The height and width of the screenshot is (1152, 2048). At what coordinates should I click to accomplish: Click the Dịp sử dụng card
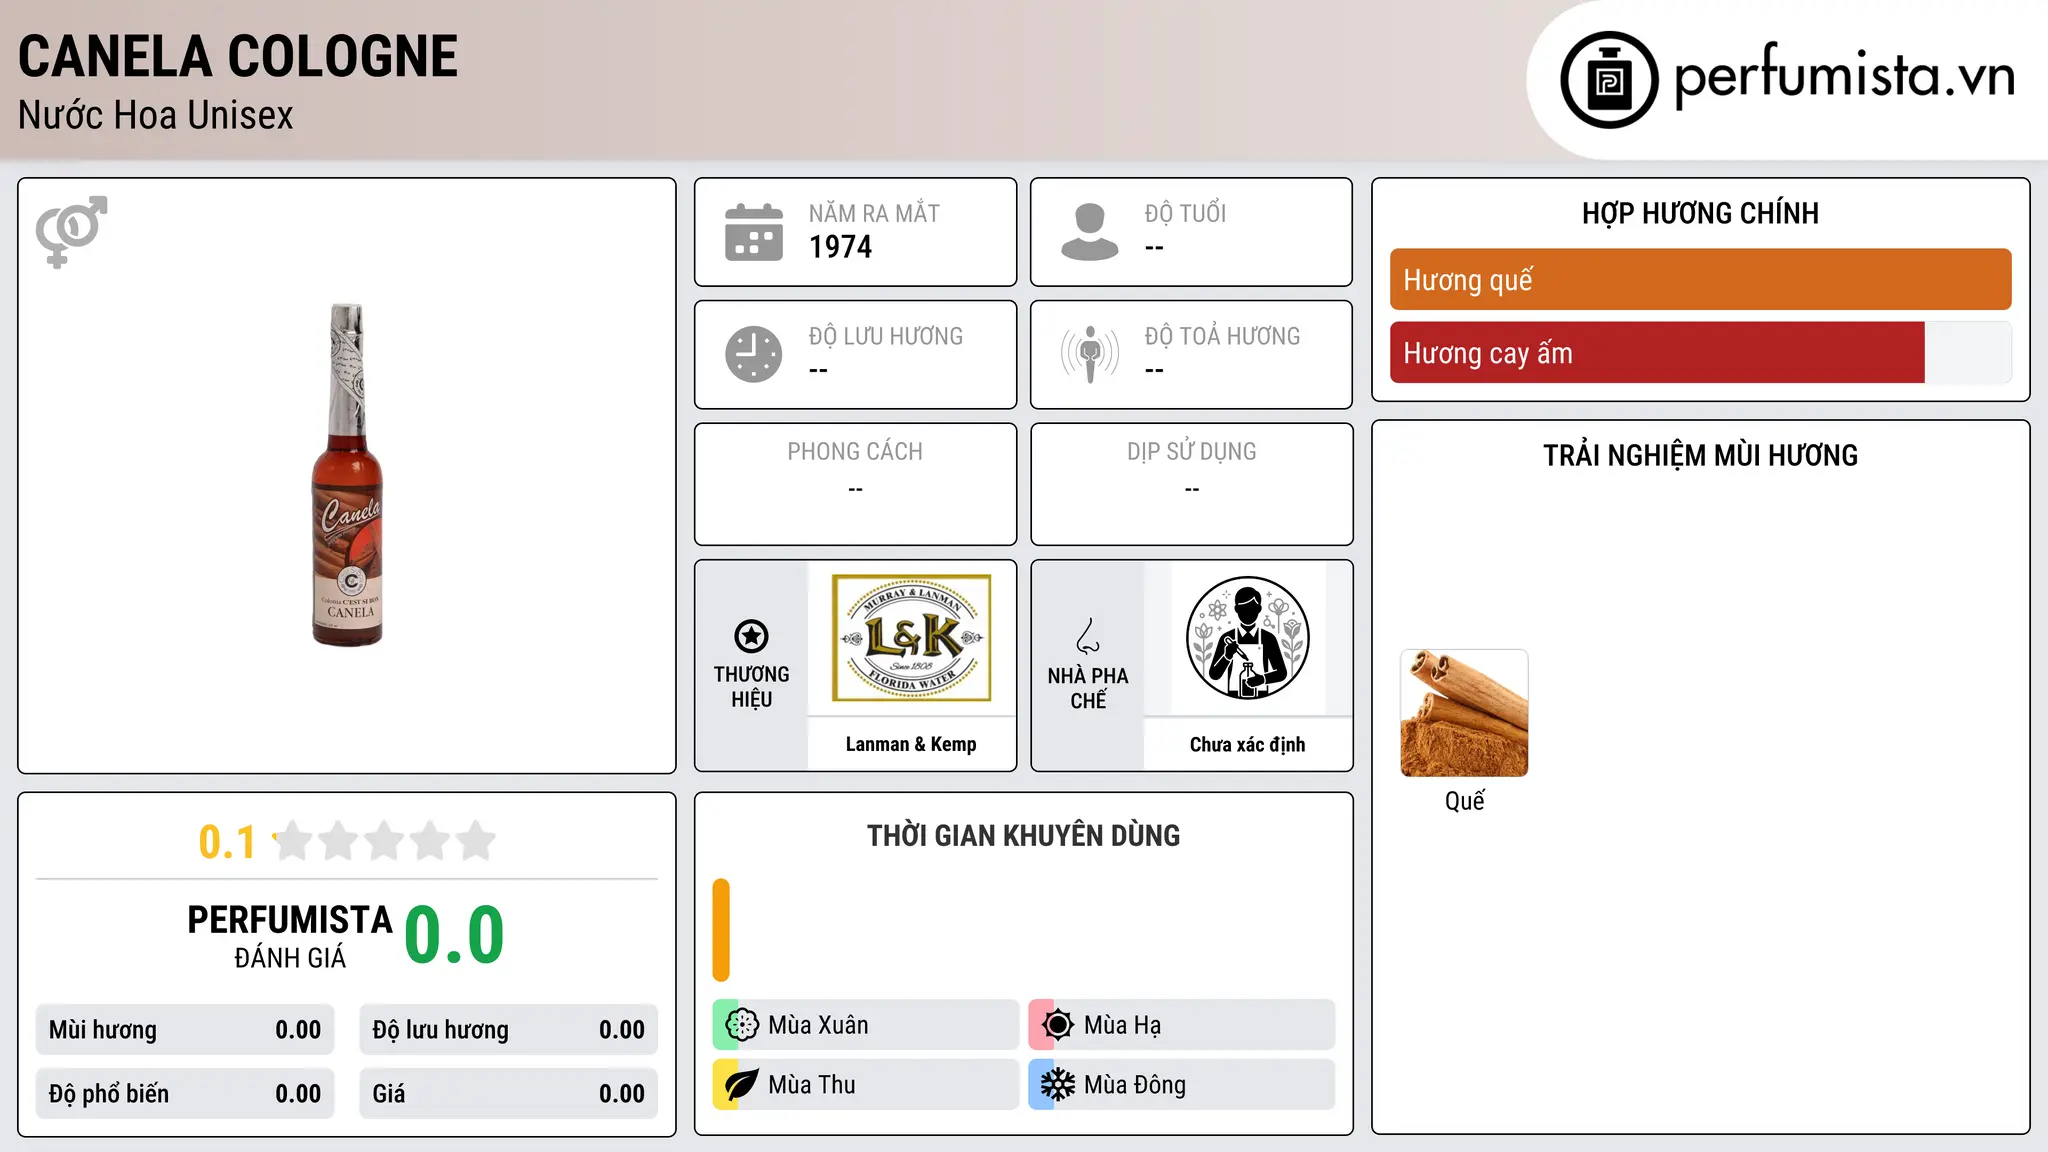pos(1191,484)
